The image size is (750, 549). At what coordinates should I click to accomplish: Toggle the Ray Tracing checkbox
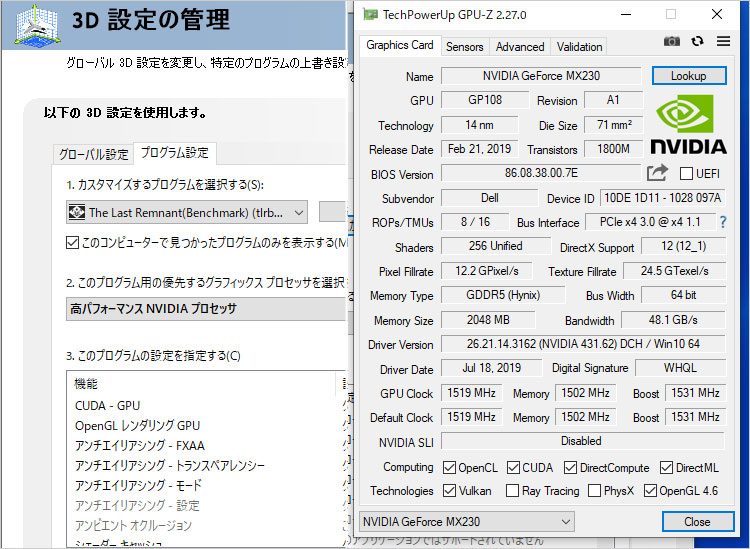512,490
